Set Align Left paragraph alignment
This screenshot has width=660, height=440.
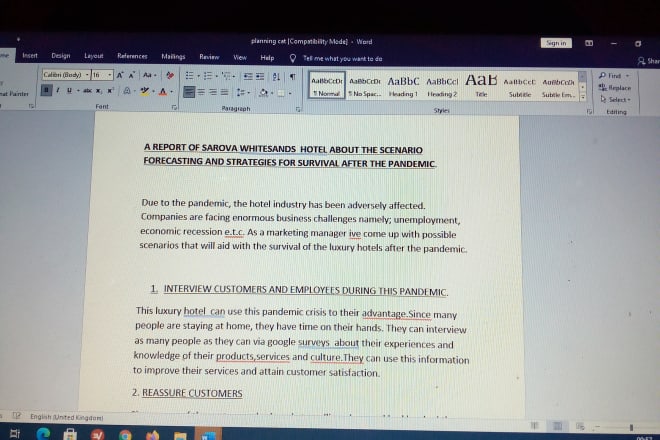click(x=189, y=91)
